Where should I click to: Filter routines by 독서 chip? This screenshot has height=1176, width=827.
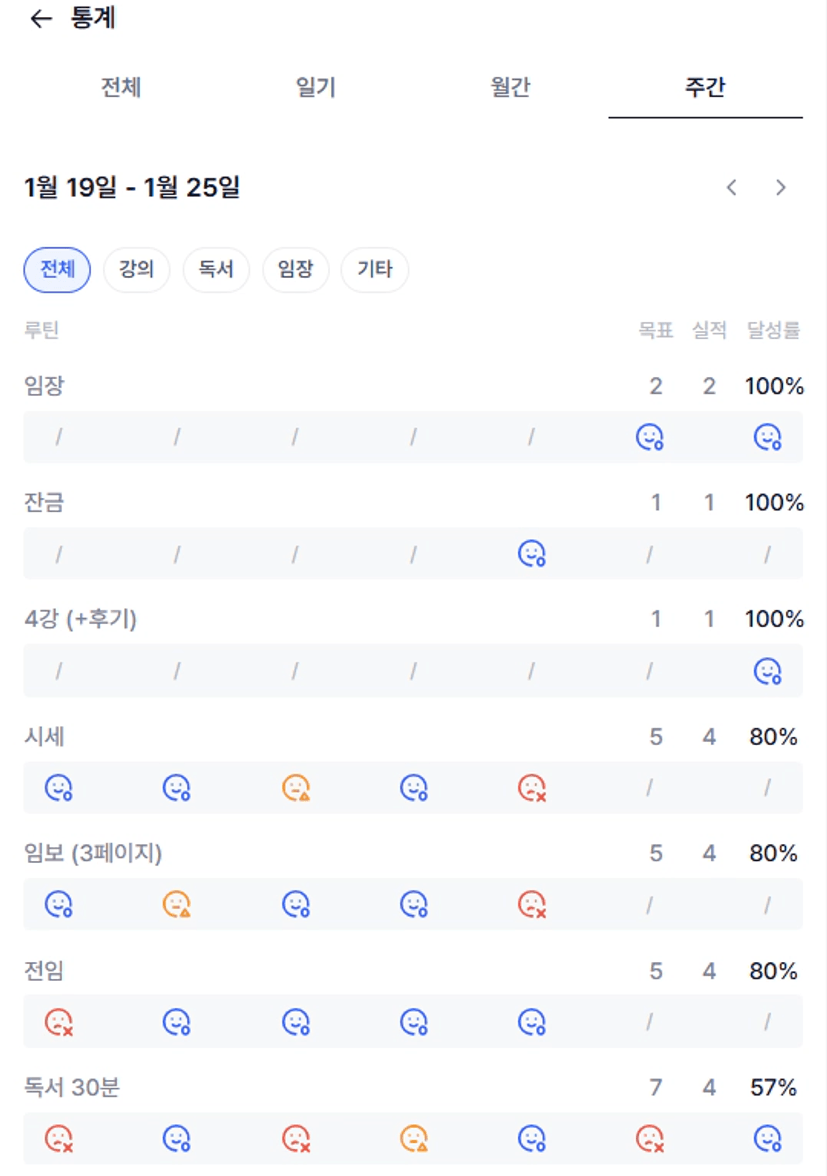(x=216, y=270)
